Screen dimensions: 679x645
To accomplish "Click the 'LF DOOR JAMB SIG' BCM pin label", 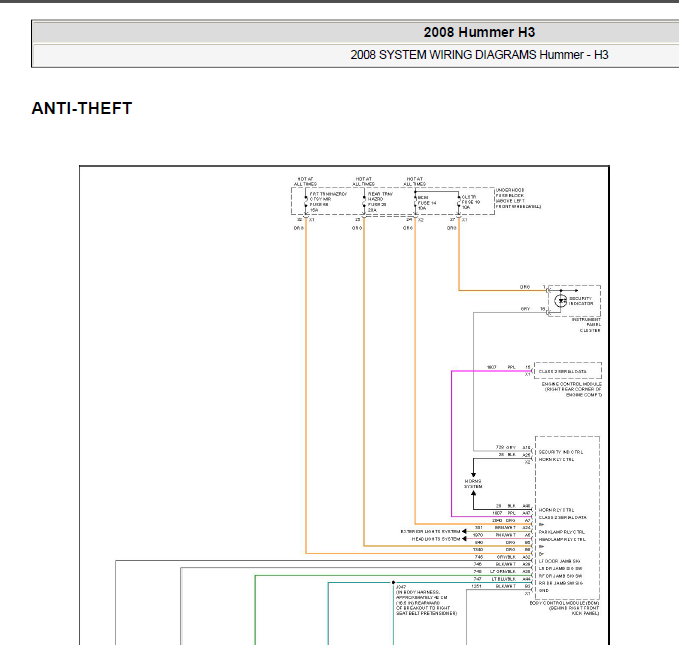I will pyautogui.click(x=559, y=561).
